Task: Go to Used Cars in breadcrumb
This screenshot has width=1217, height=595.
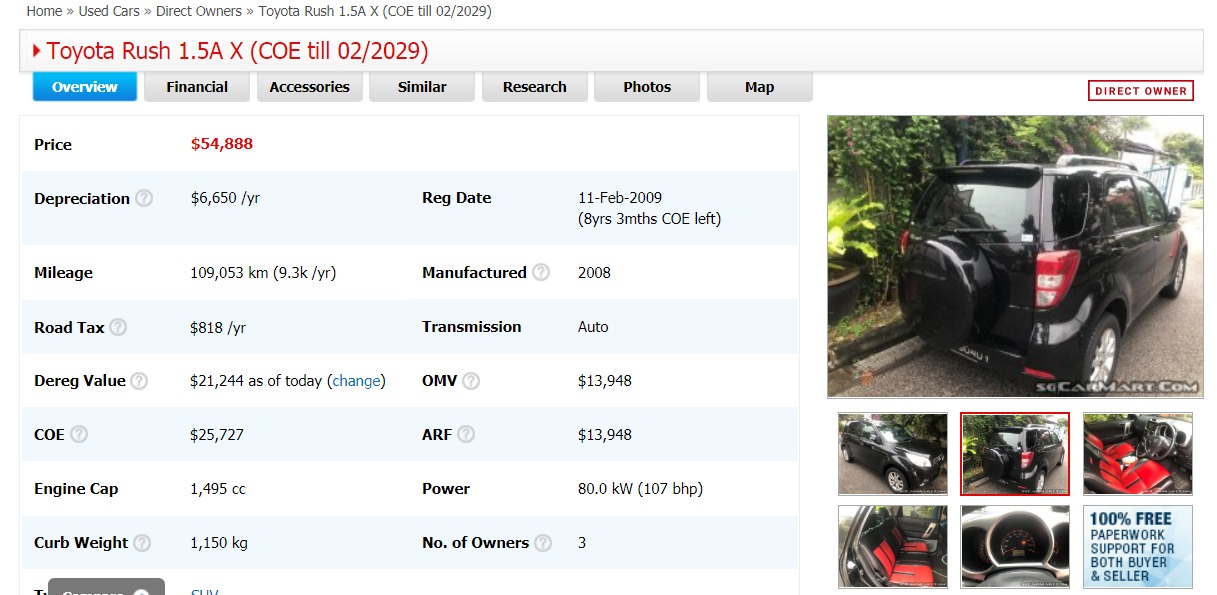Action: pyautogui.click(x=109, y=11)
